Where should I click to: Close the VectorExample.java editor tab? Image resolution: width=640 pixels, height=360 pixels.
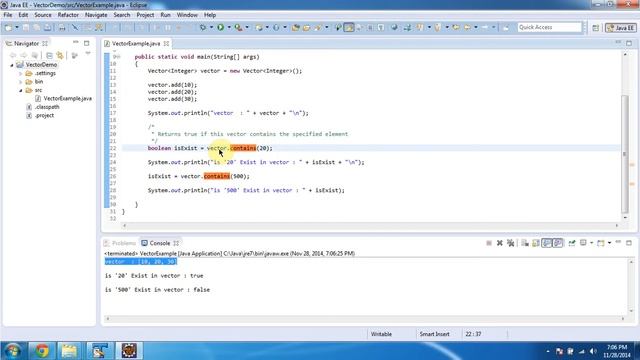[x=166, y=43]
